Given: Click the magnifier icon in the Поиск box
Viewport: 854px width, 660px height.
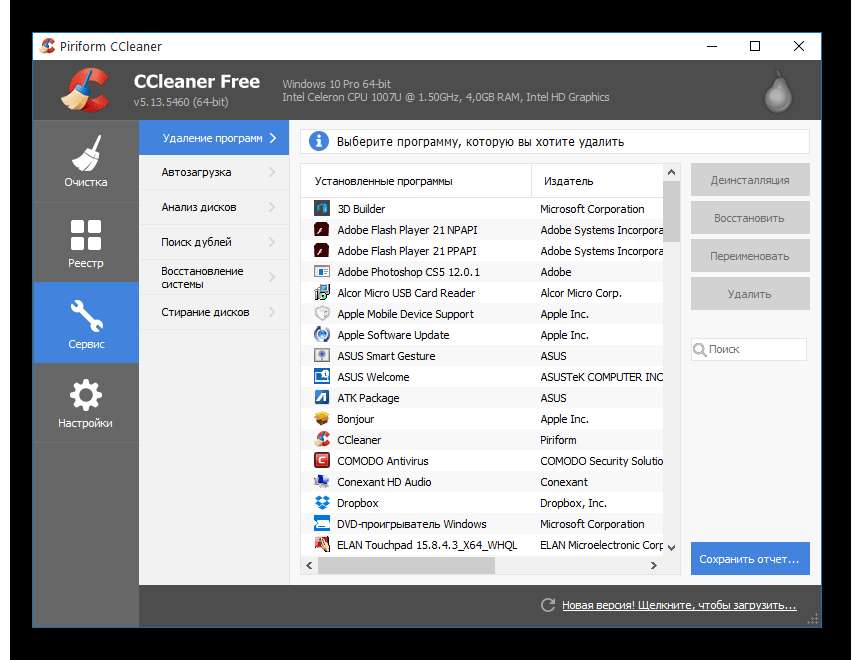Looking at the screenshot, I should click(x=699, y=349).
